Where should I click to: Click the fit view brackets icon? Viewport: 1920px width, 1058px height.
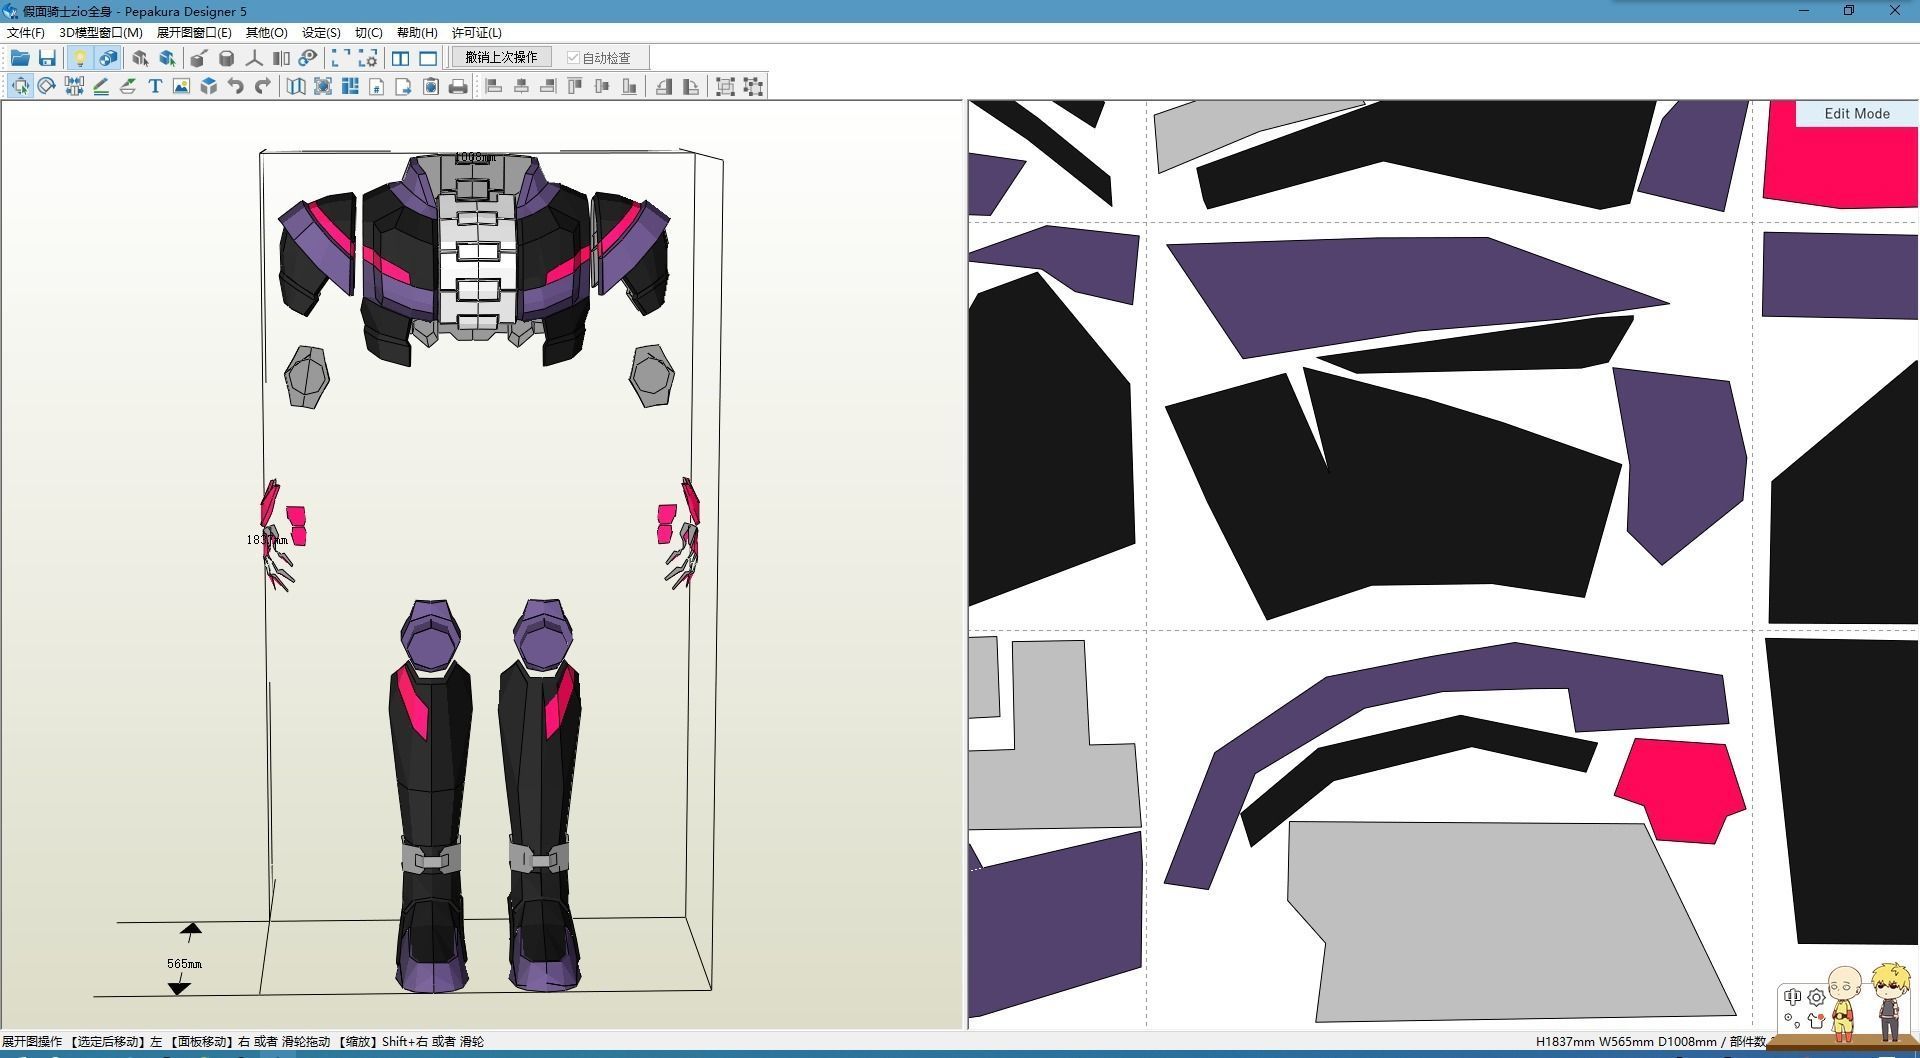341,58
